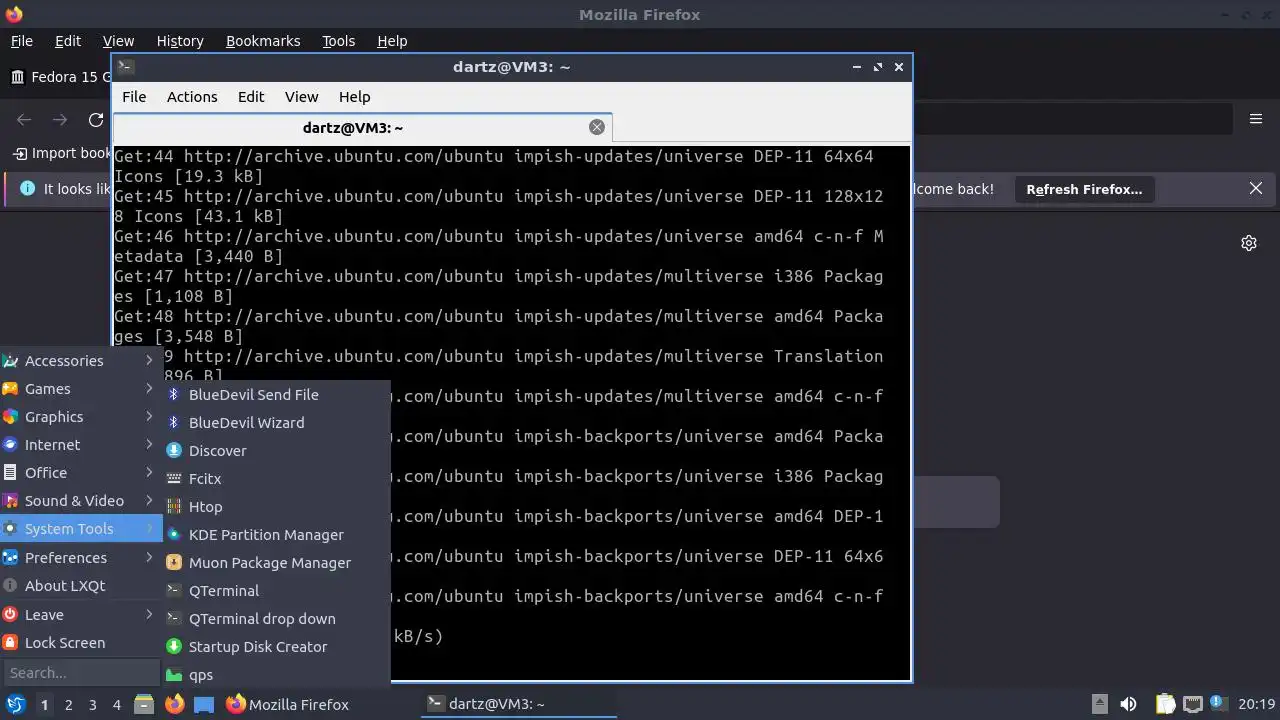
Task: Click the About LXQt info icon
Action: (x=10, y=586)
